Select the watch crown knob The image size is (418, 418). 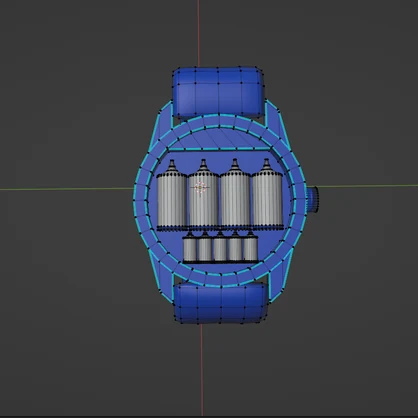coord(312,199)
